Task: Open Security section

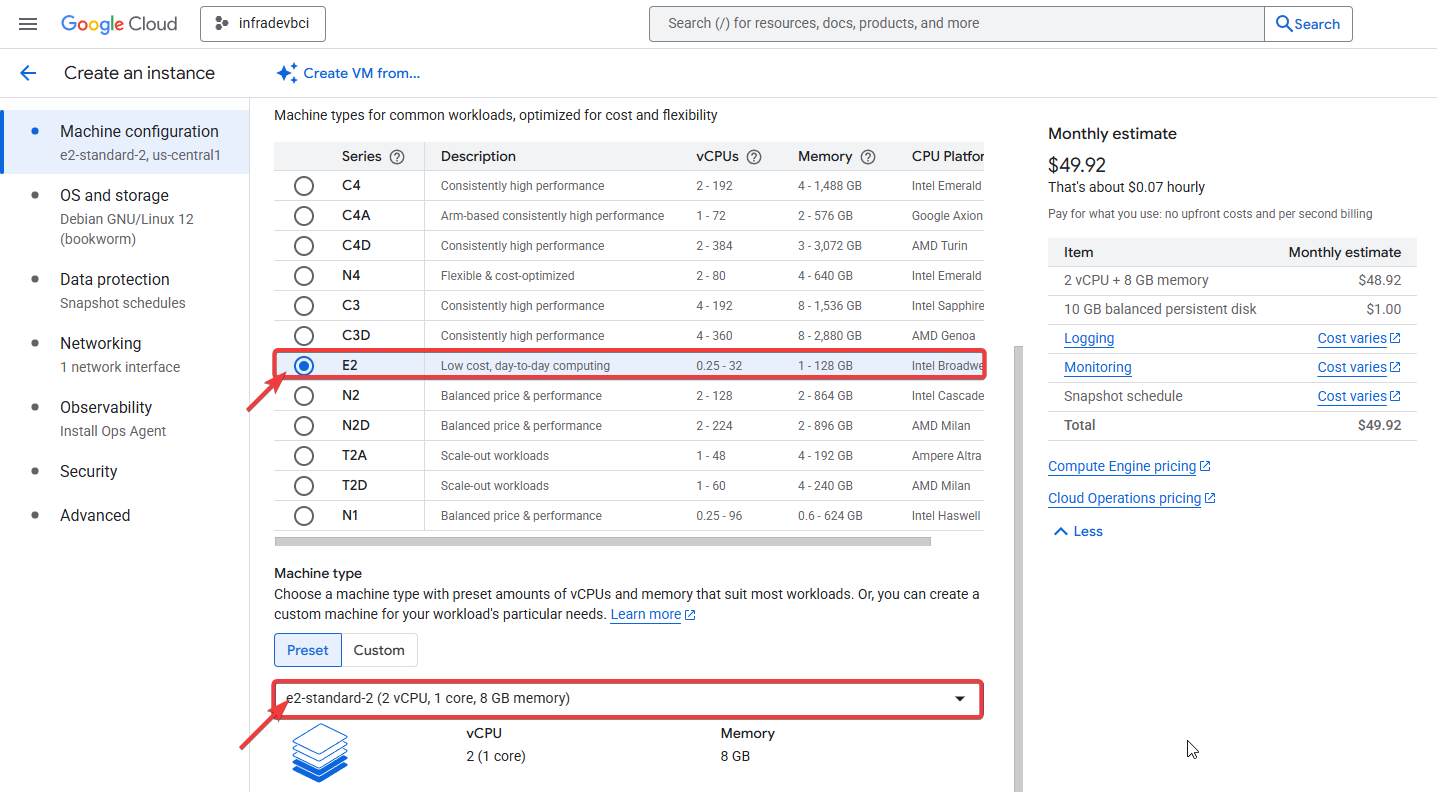Action: pos(125,472)
